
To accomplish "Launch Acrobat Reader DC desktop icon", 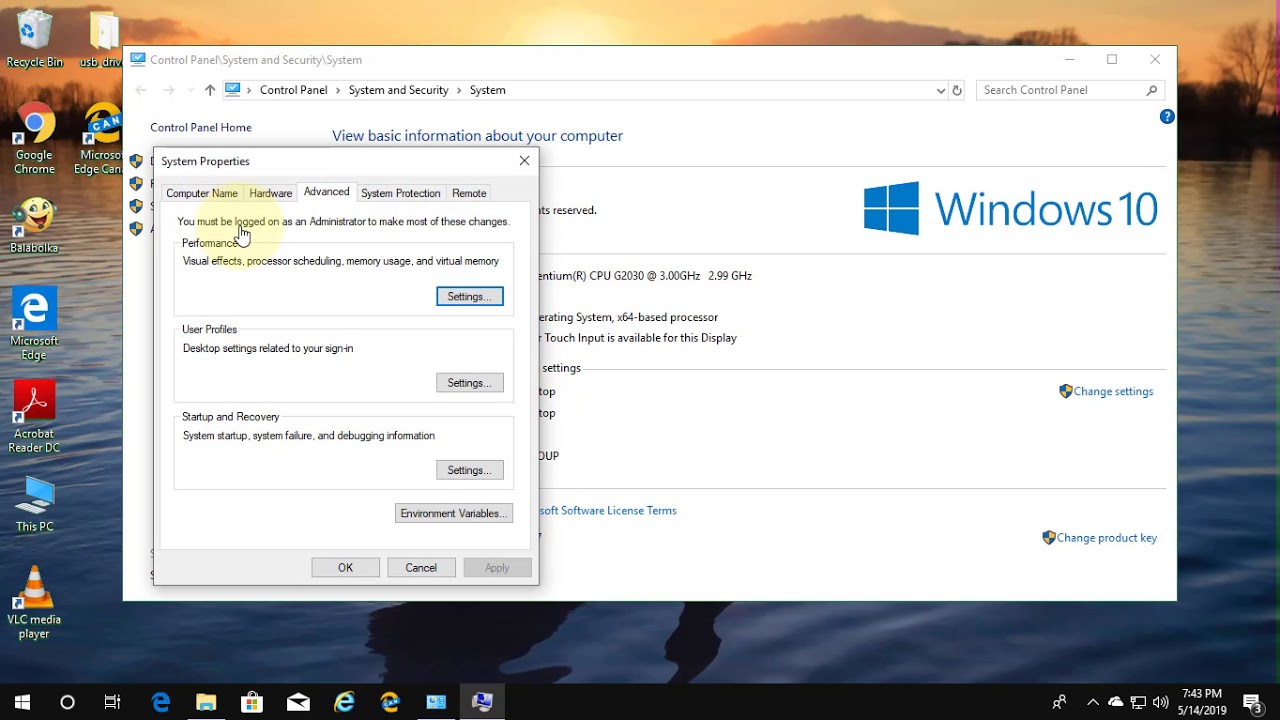I will [34, 417].
